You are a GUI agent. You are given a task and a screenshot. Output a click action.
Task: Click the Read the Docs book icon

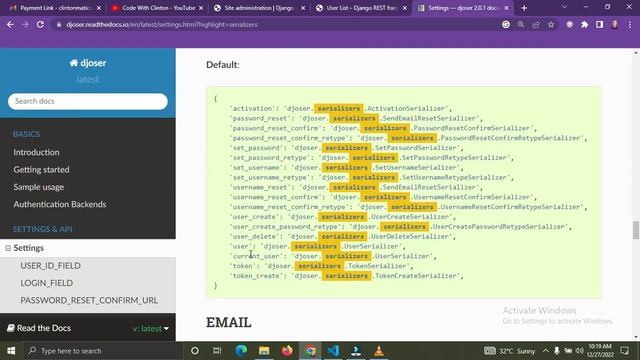point(11,328)
